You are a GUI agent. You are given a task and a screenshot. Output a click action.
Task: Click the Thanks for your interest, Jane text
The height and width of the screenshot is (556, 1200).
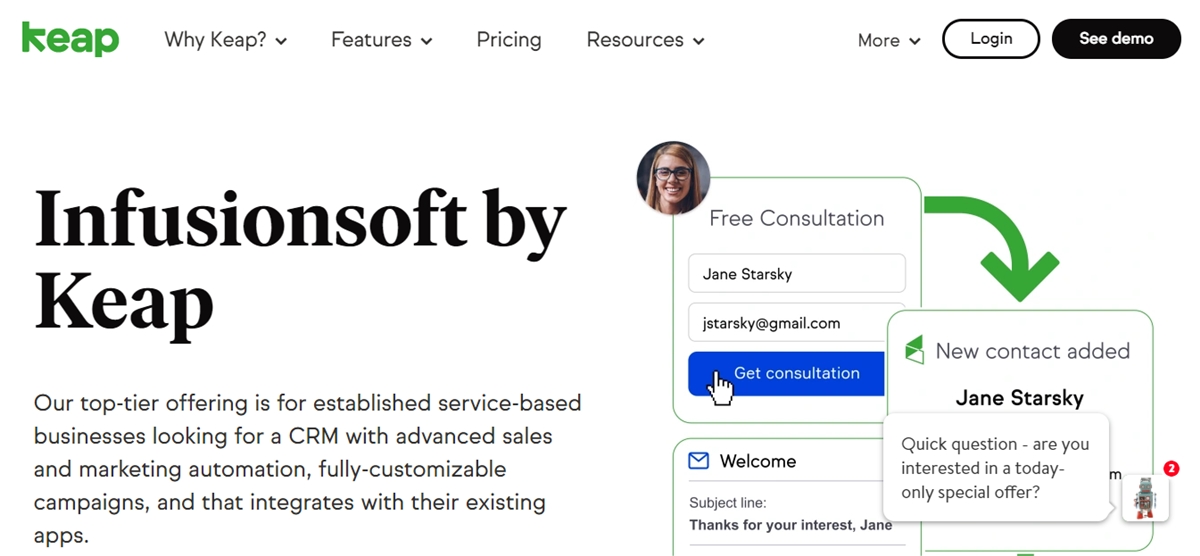[790, 525]
